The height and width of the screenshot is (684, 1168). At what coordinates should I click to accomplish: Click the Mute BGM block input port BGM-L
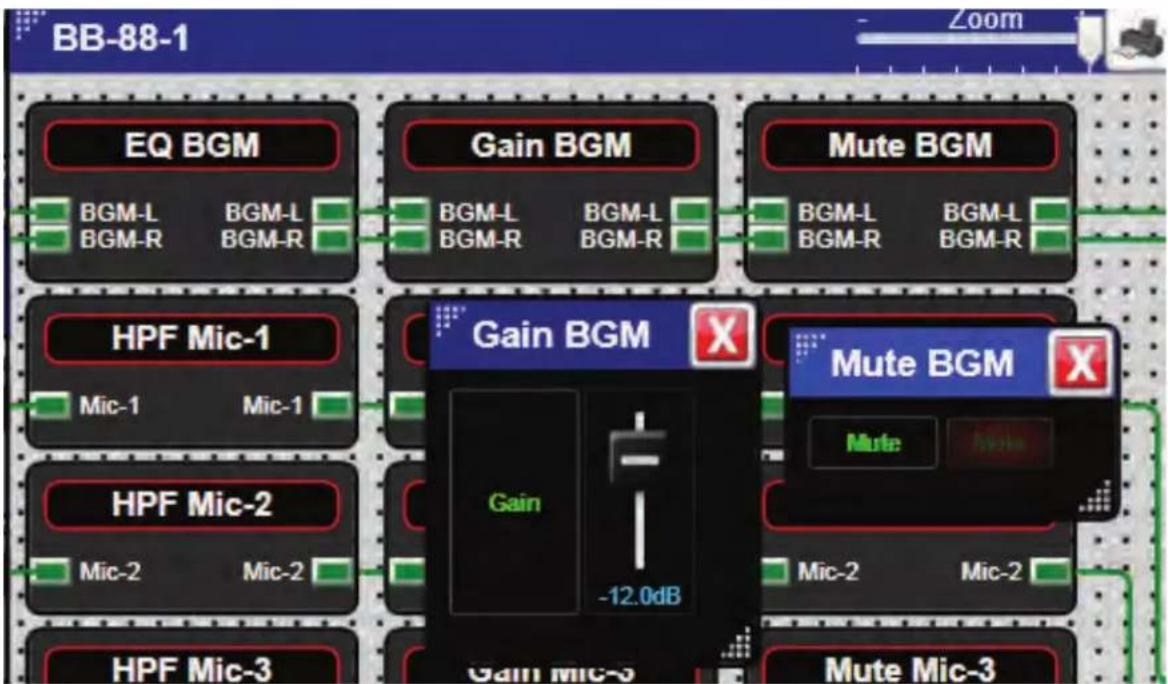tap(769, 212)
